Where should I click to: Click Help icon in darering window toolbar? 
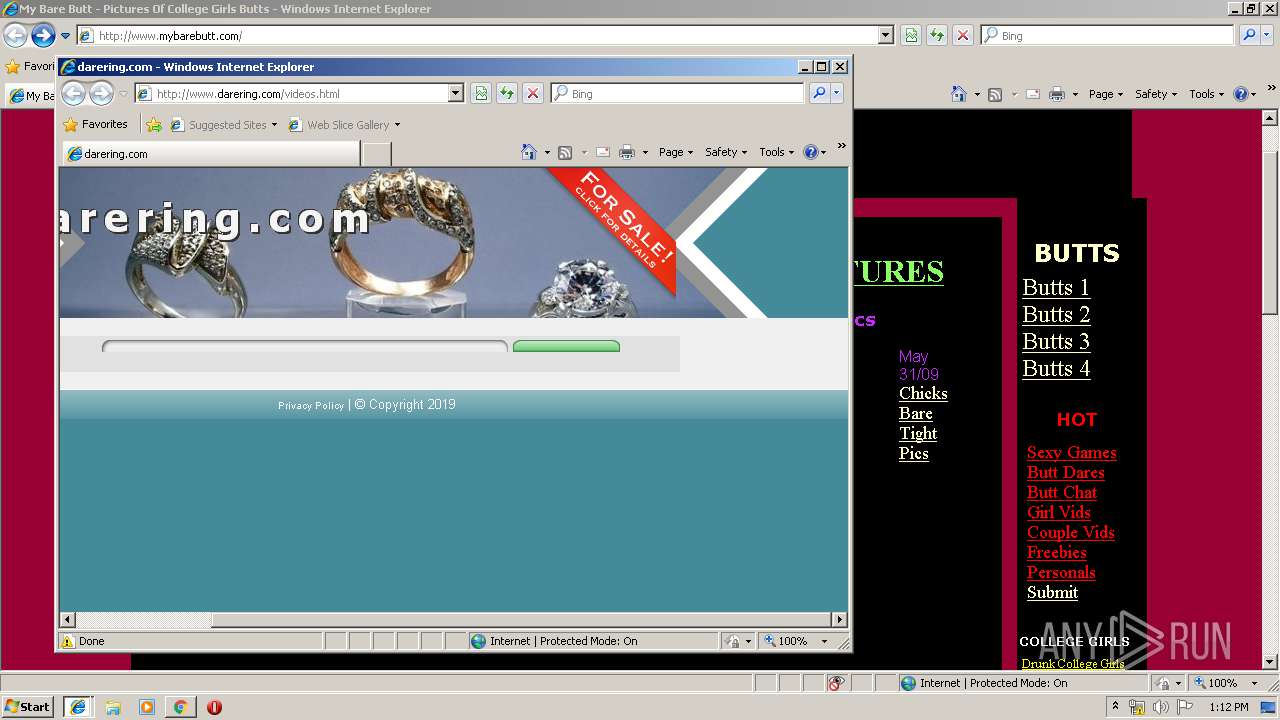810,152
